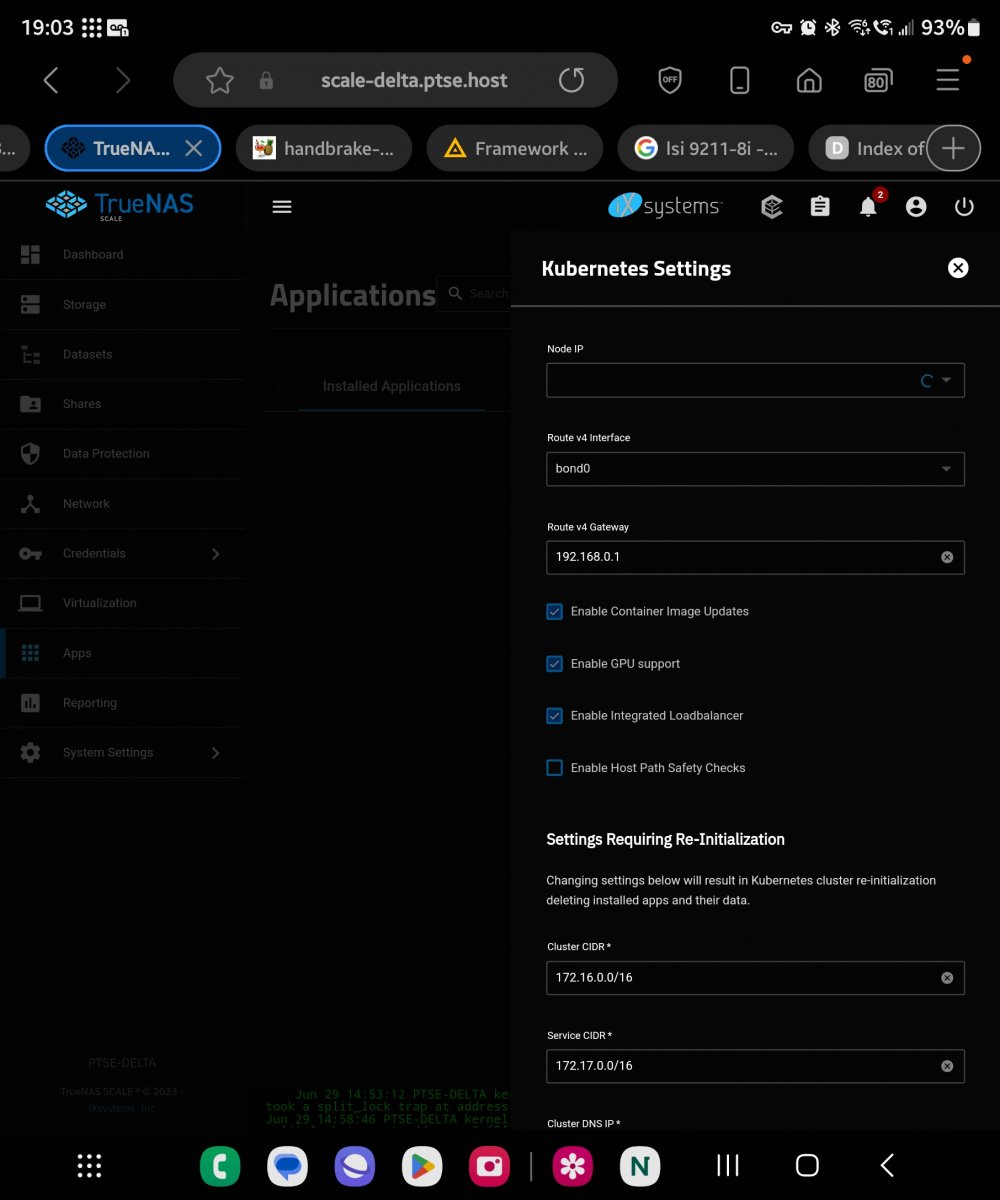The width and height of the screenshot is (1000, 1200).
Task: Open Storage in the sidebar
Action: click(84, 305)
